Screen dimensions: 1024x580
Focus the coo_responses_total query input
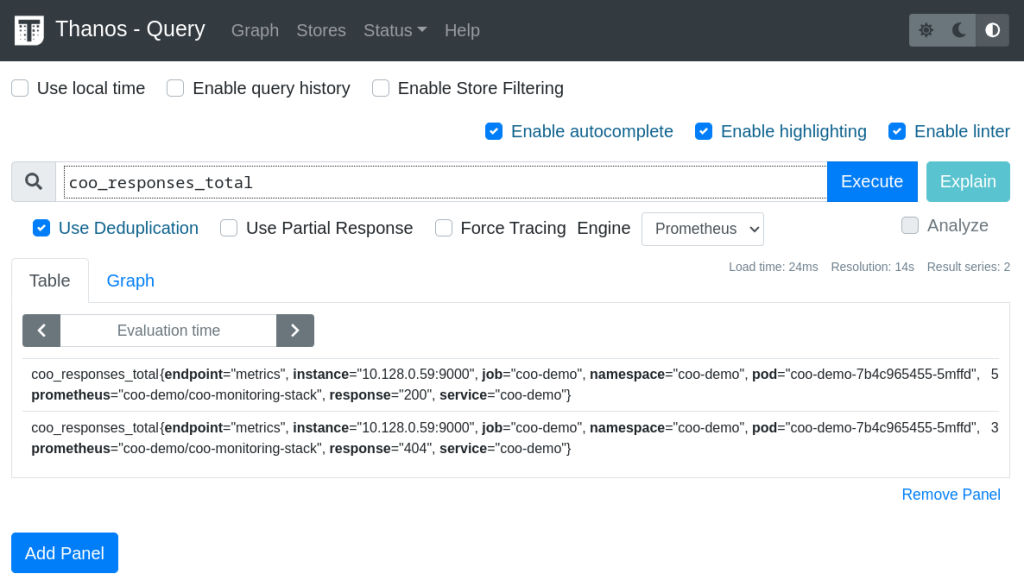pos(445,182)
